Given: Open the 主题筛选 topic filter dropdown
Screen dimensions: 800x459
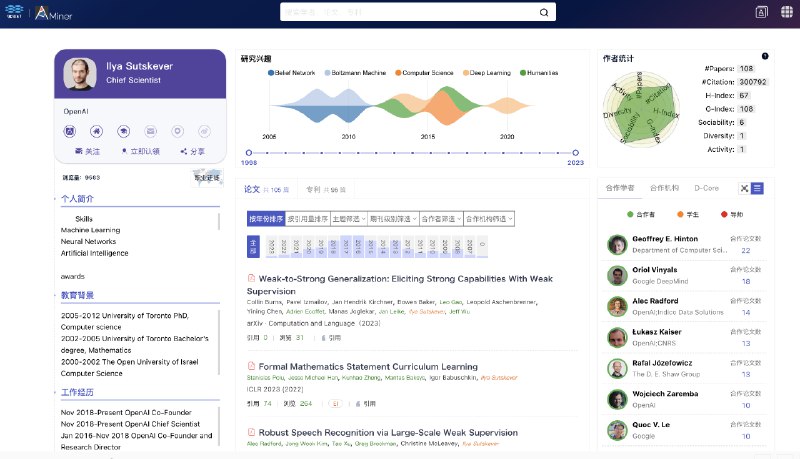Looking at the screenshot, I should coord(349,219).
